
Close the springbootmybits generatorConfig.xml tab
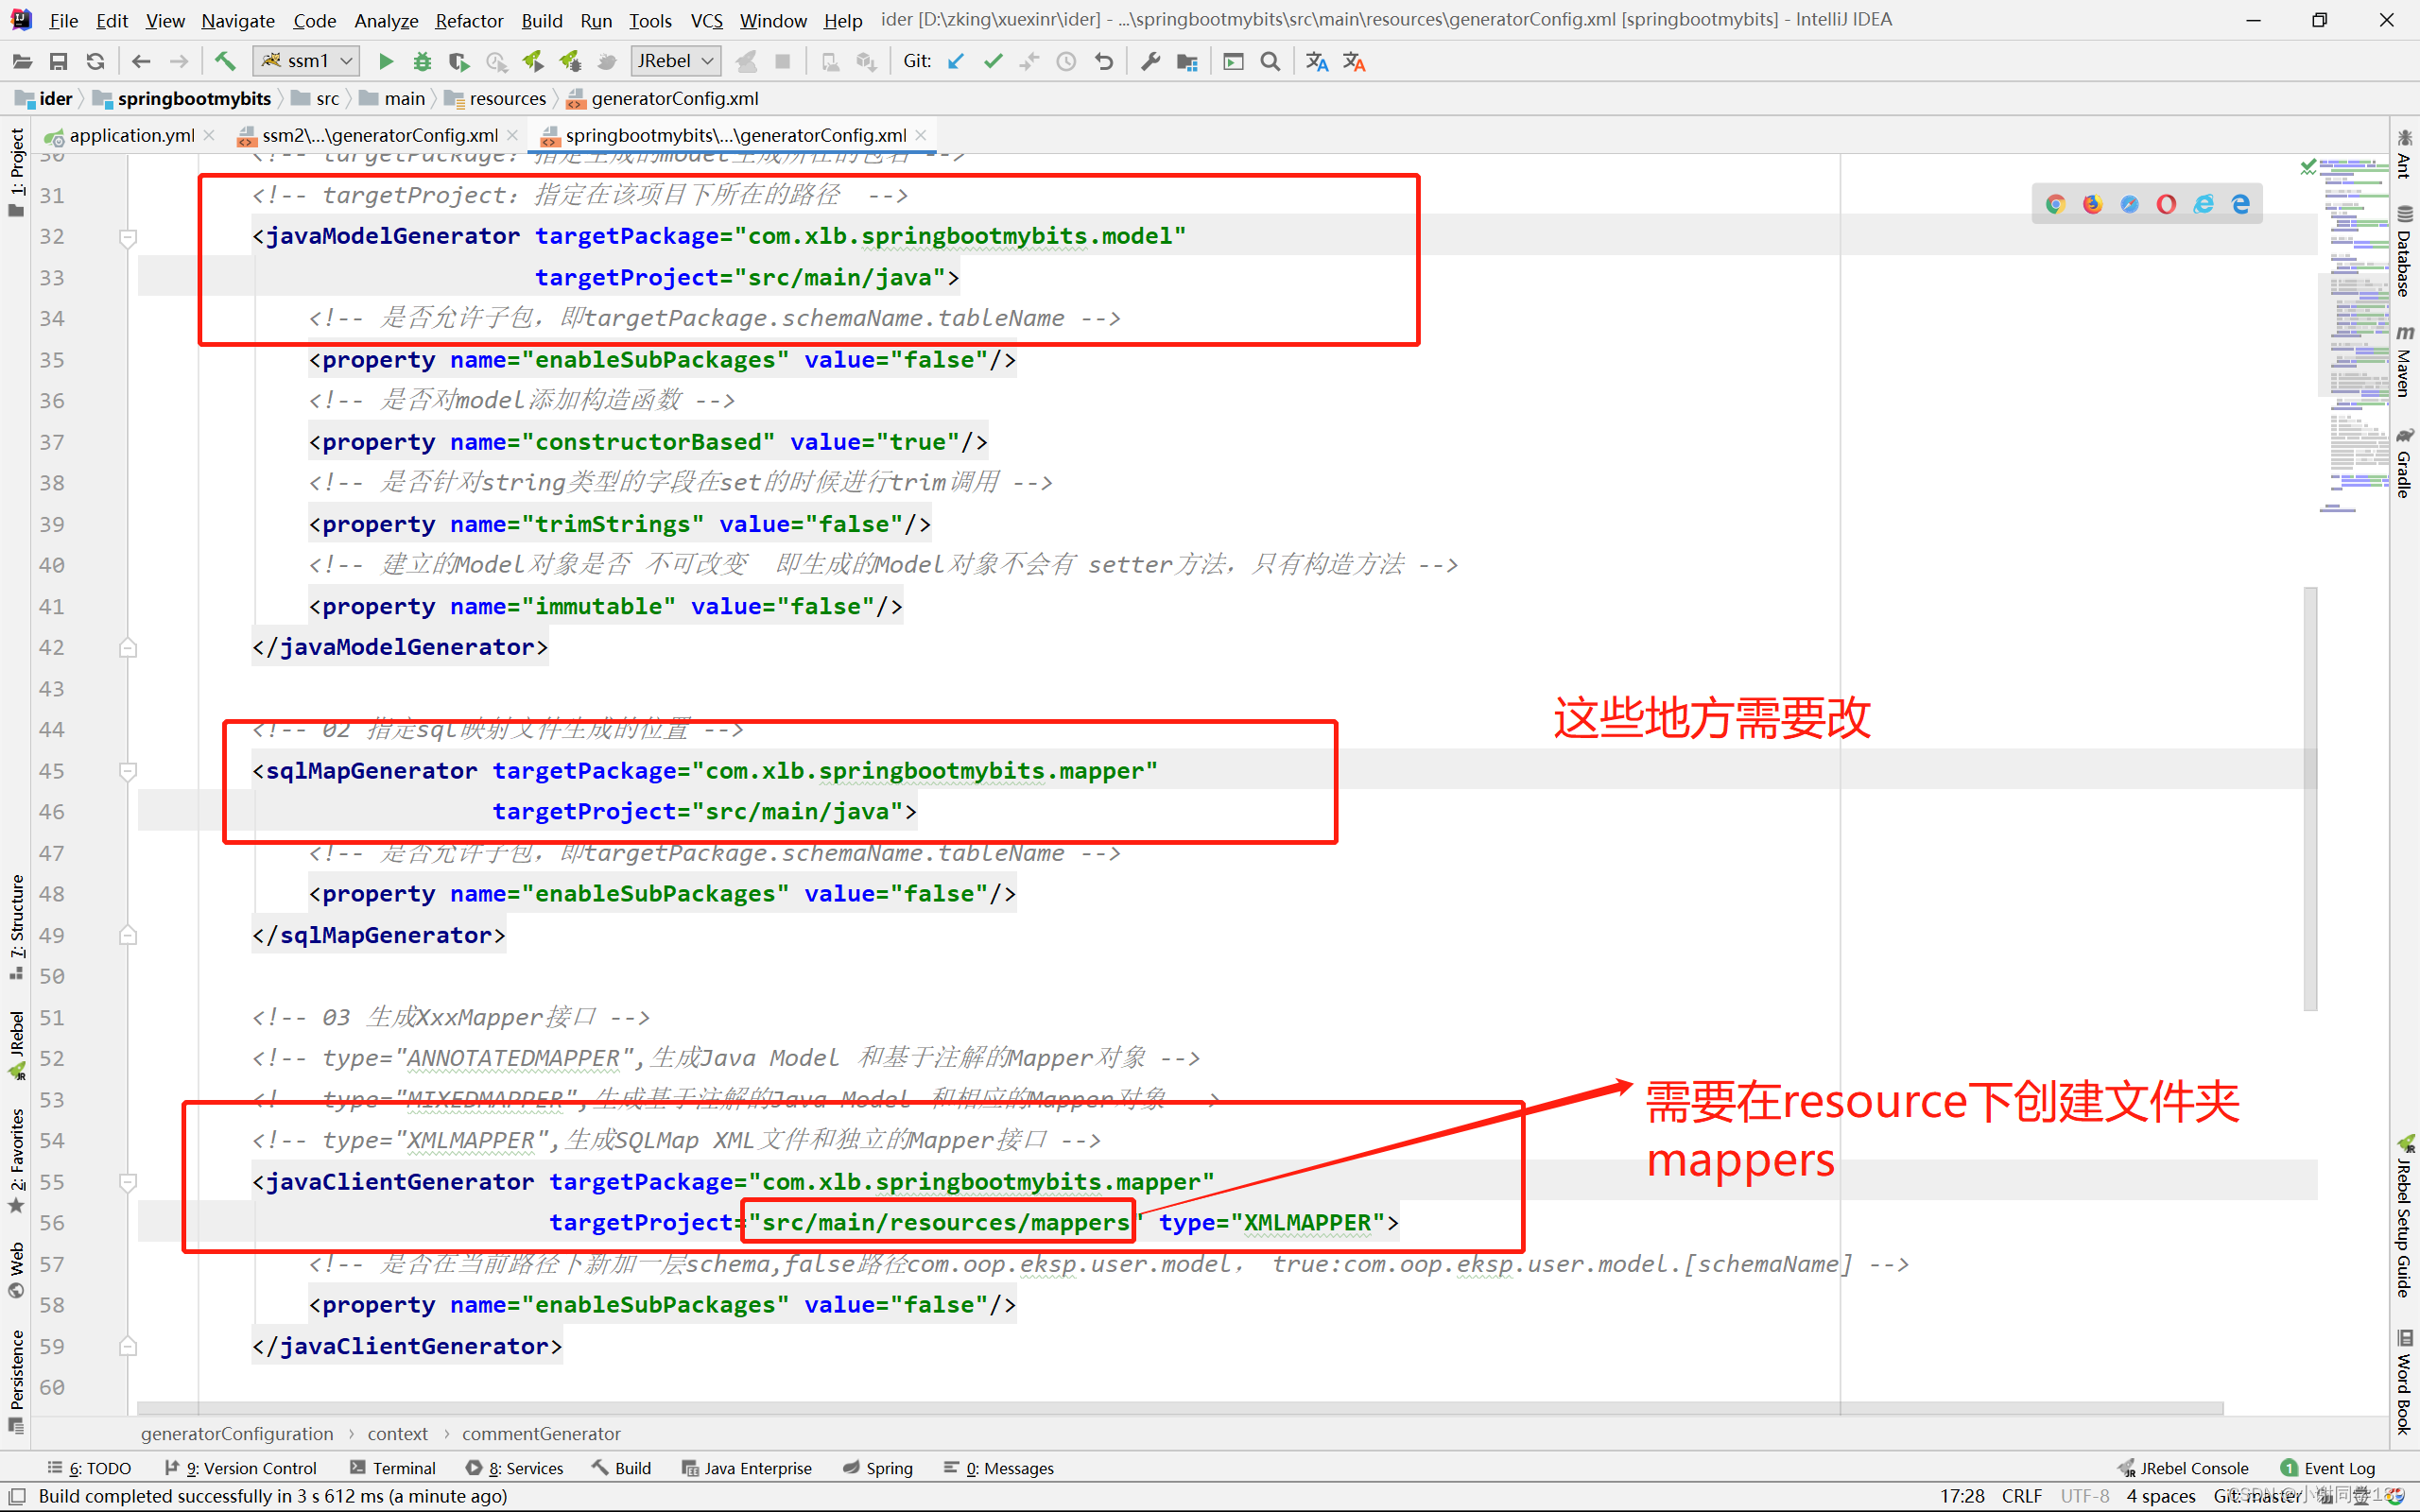point(921,135)
